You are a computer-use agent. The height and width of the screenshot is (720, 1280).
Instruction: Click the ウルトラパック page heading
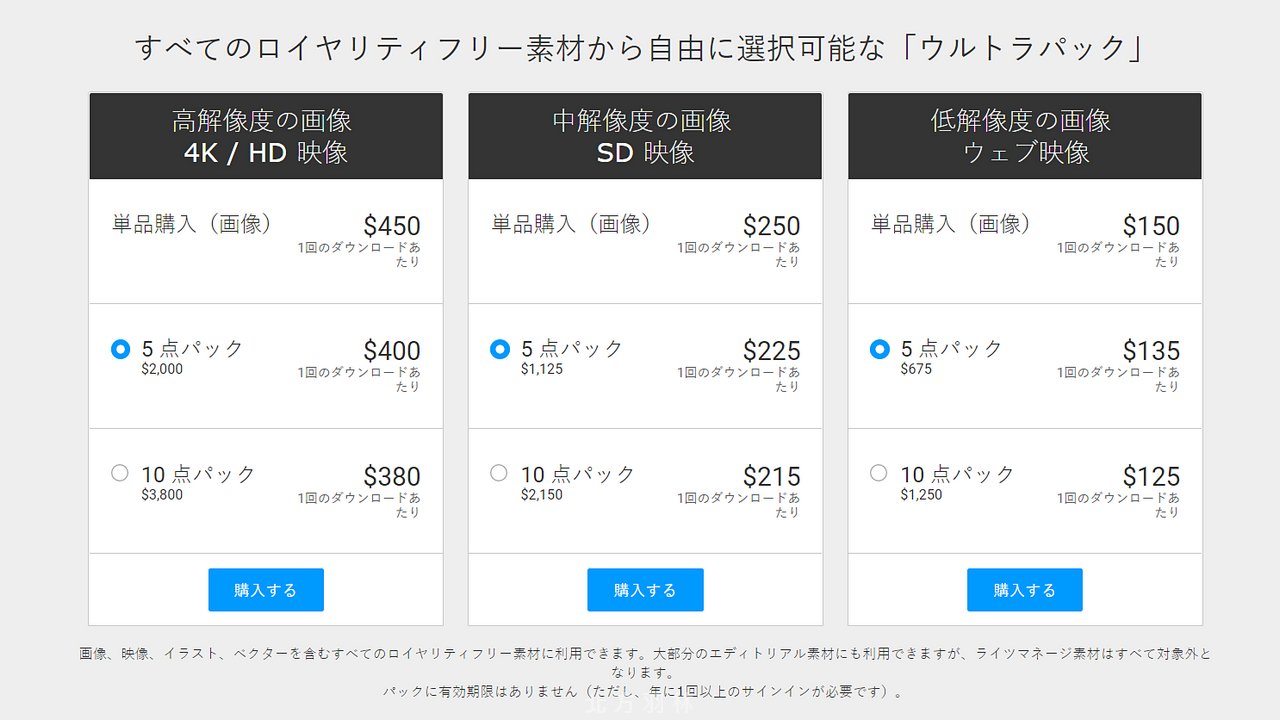(x=640, y=48)
